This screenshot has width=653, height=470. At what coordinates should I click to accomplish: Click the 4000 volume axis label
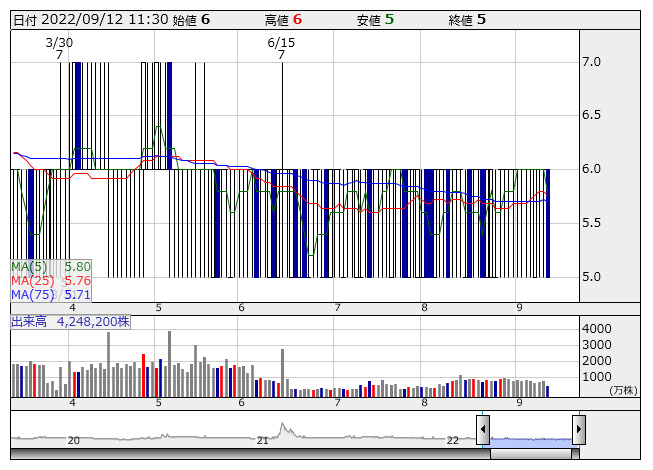tap(597, 329)
